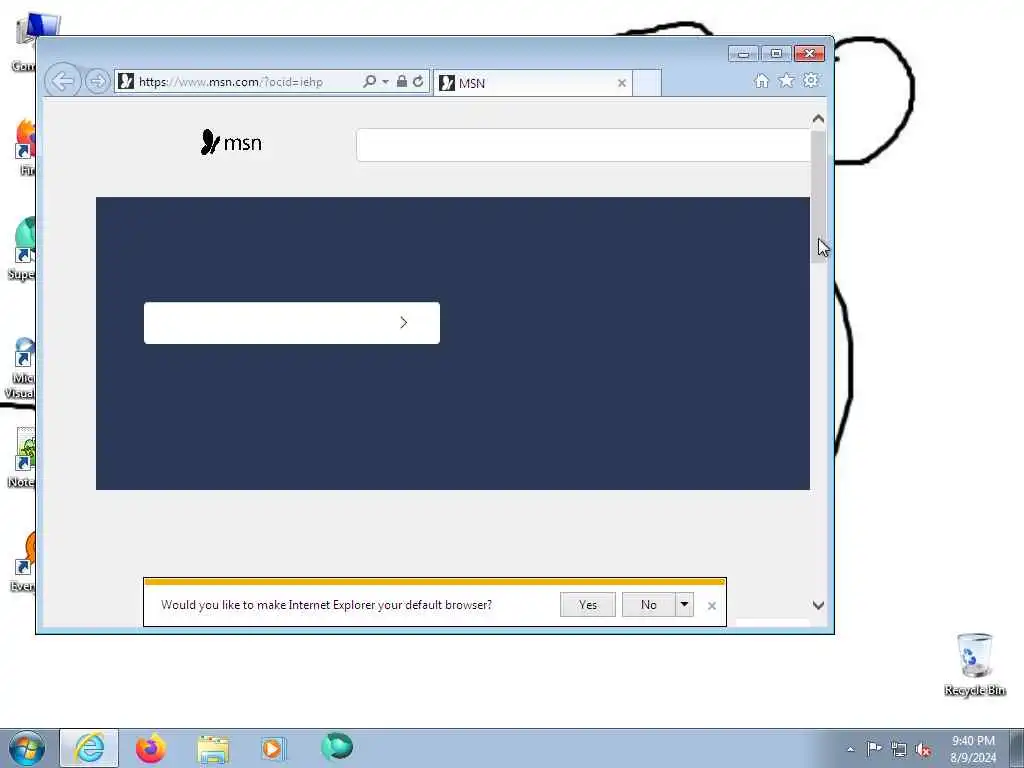Click the Forward navigation arrow
This screenshot has width=1024, height=768.
[97, 82]
